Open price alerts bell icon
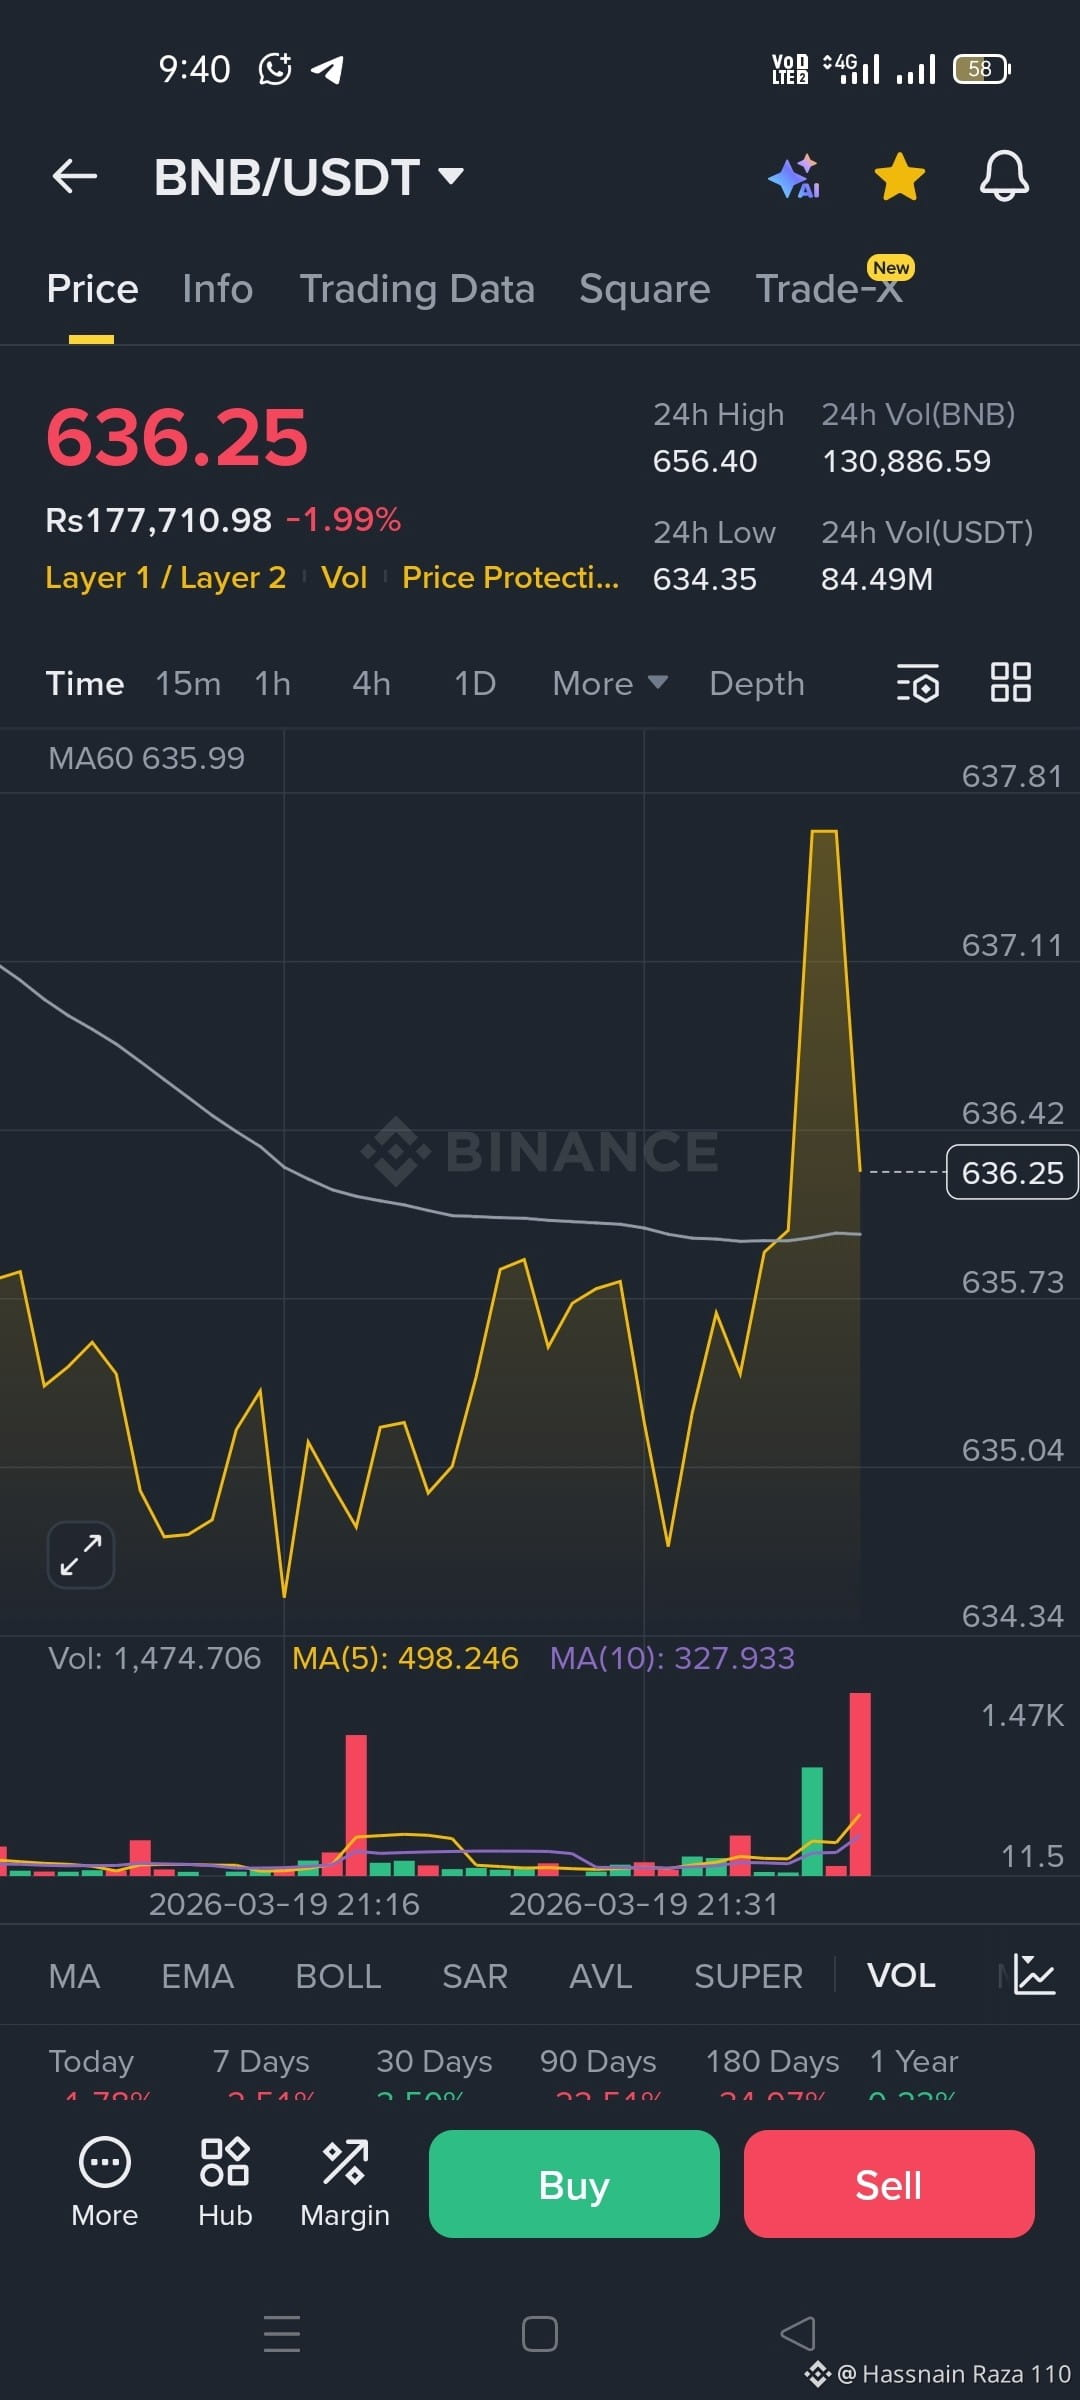The height and width of the screenshot is (2400, 1080). point(1004,177)
